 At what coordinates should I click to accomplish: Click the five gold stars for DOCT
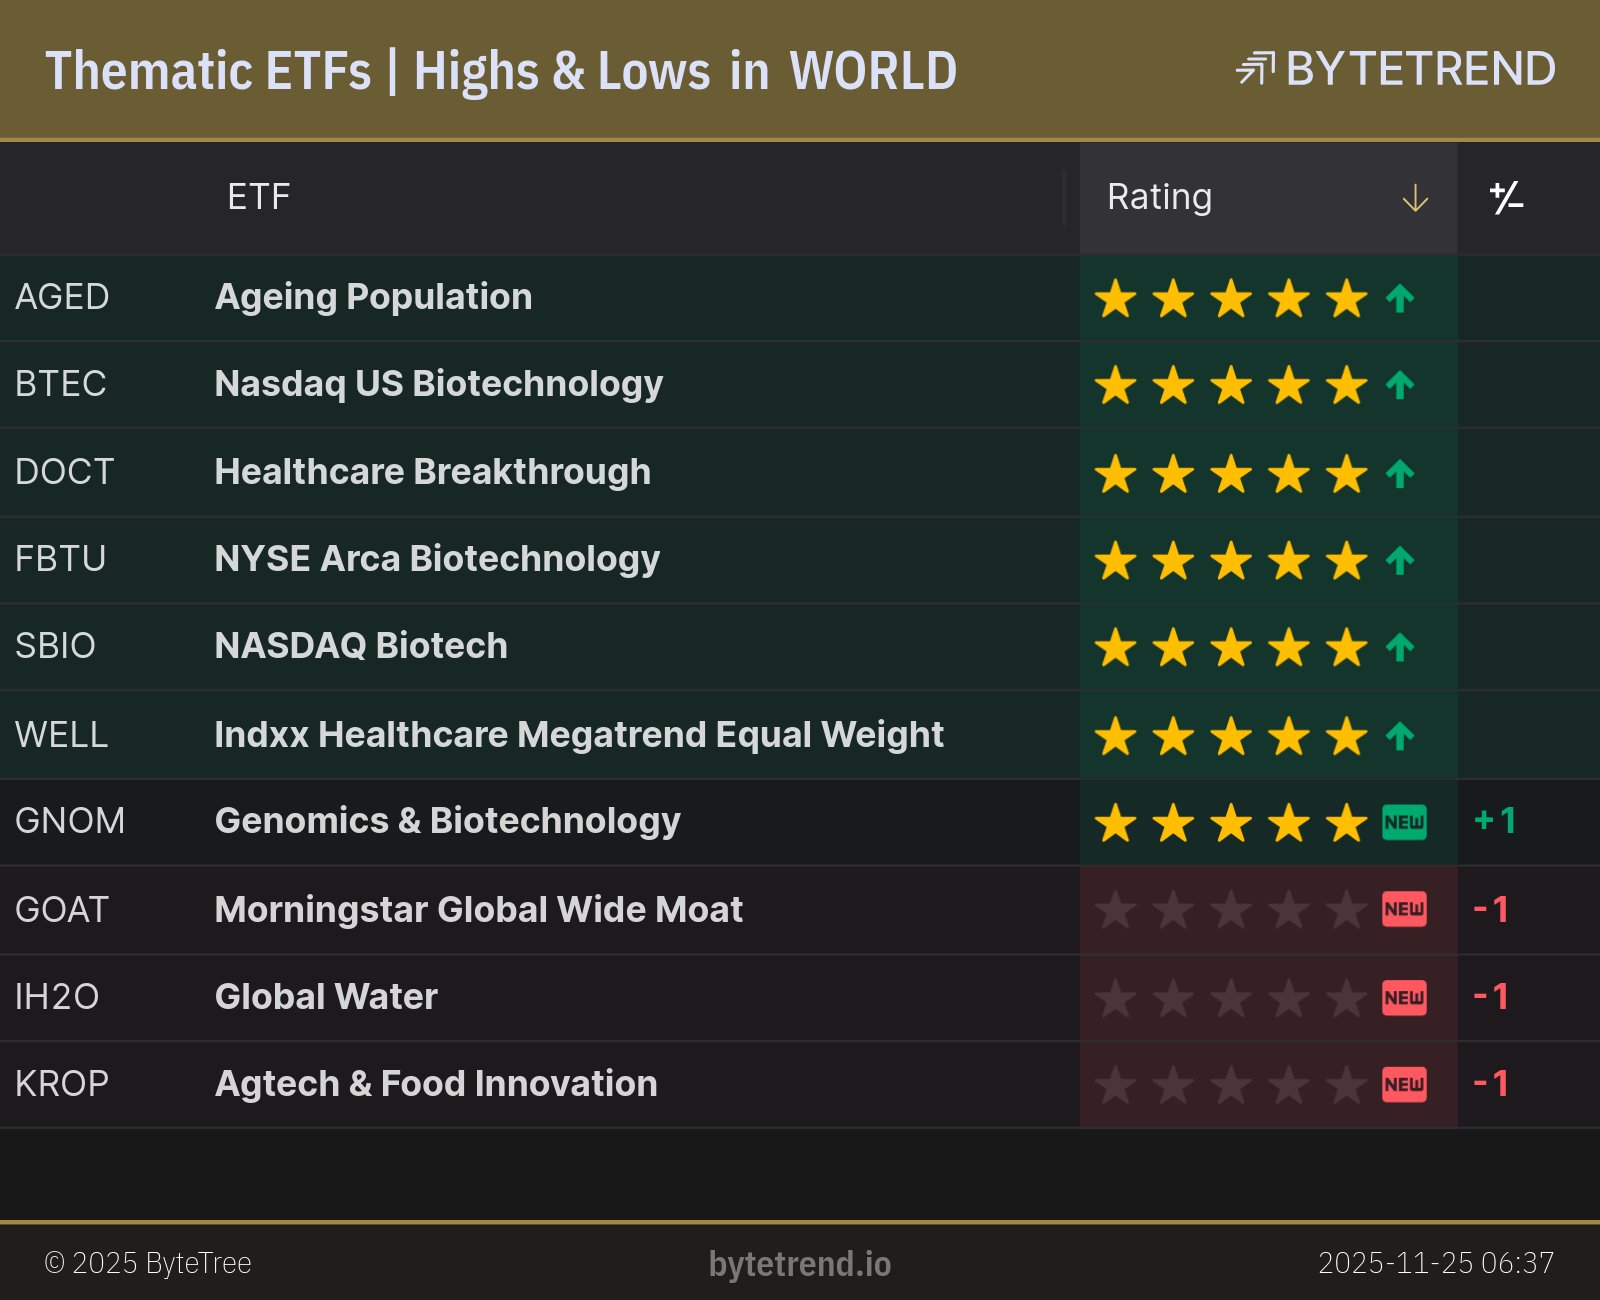(x=1230, y=473)
